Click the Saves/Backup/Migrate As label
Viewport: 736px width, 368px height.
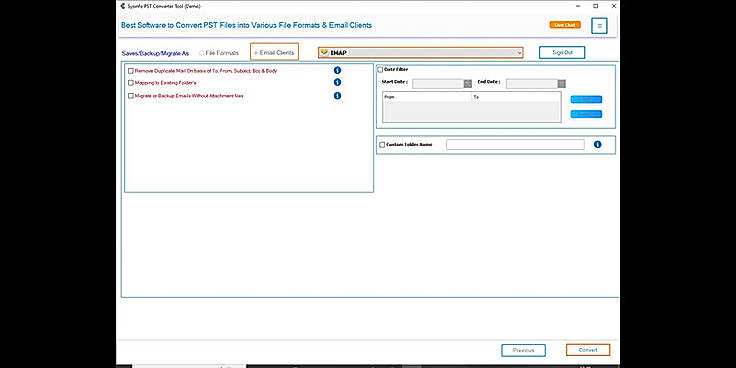tap(155, 54)
